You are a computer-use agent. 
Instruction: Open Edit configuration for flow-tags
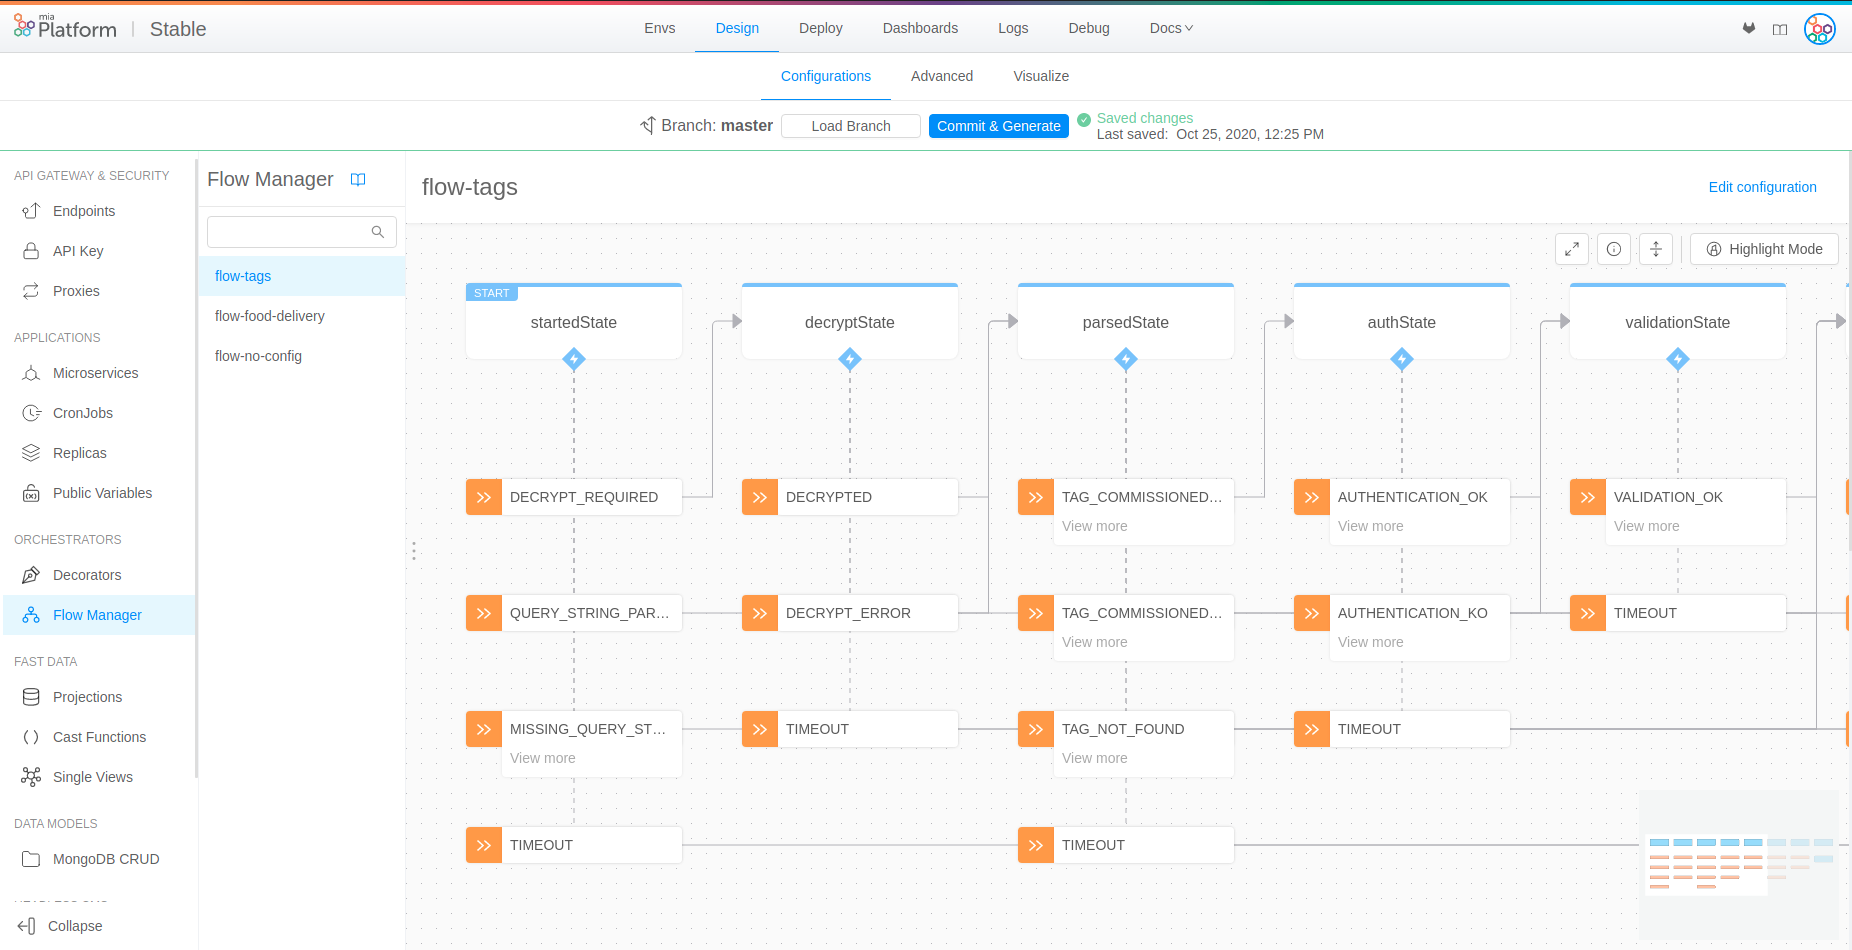click(1762, 187)
